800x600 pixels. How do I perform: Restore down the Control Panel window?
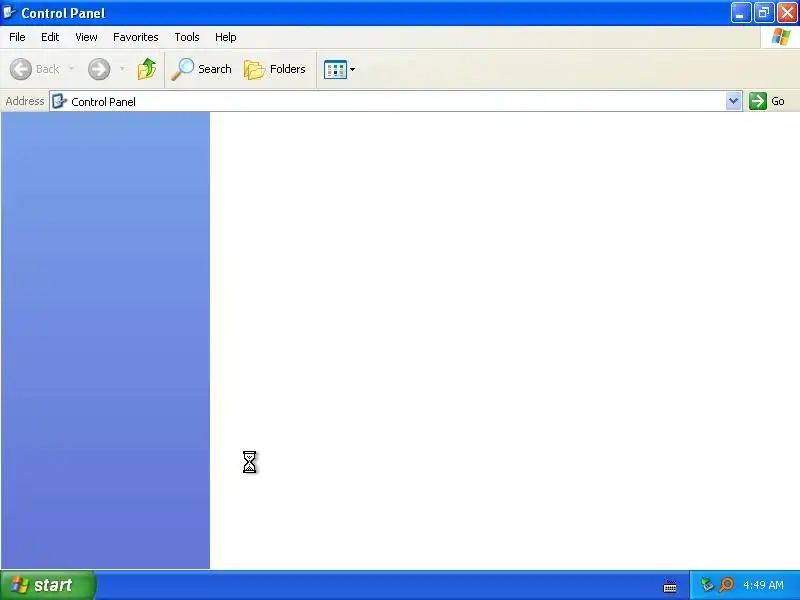764,13
